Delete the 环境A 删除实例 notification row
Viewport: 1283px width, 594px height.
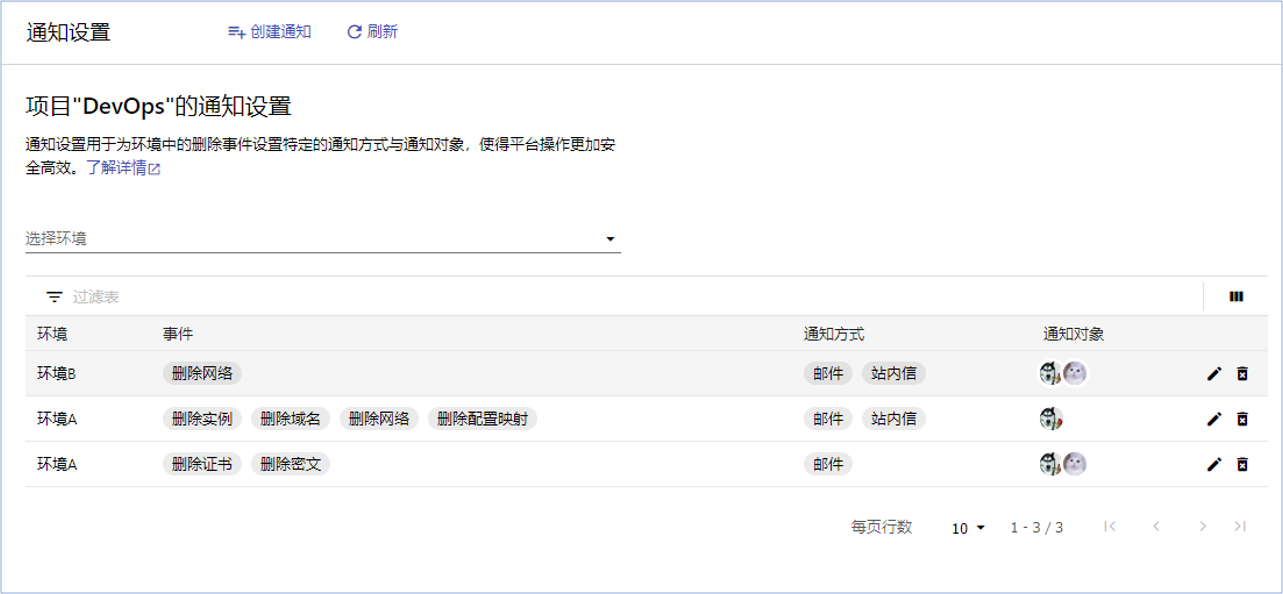1242,419
